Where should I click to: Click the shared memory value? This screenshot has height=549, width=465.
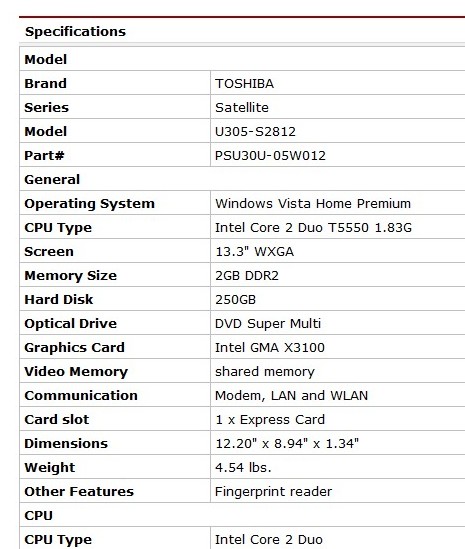pyautogui.click(x=265, y=371)
